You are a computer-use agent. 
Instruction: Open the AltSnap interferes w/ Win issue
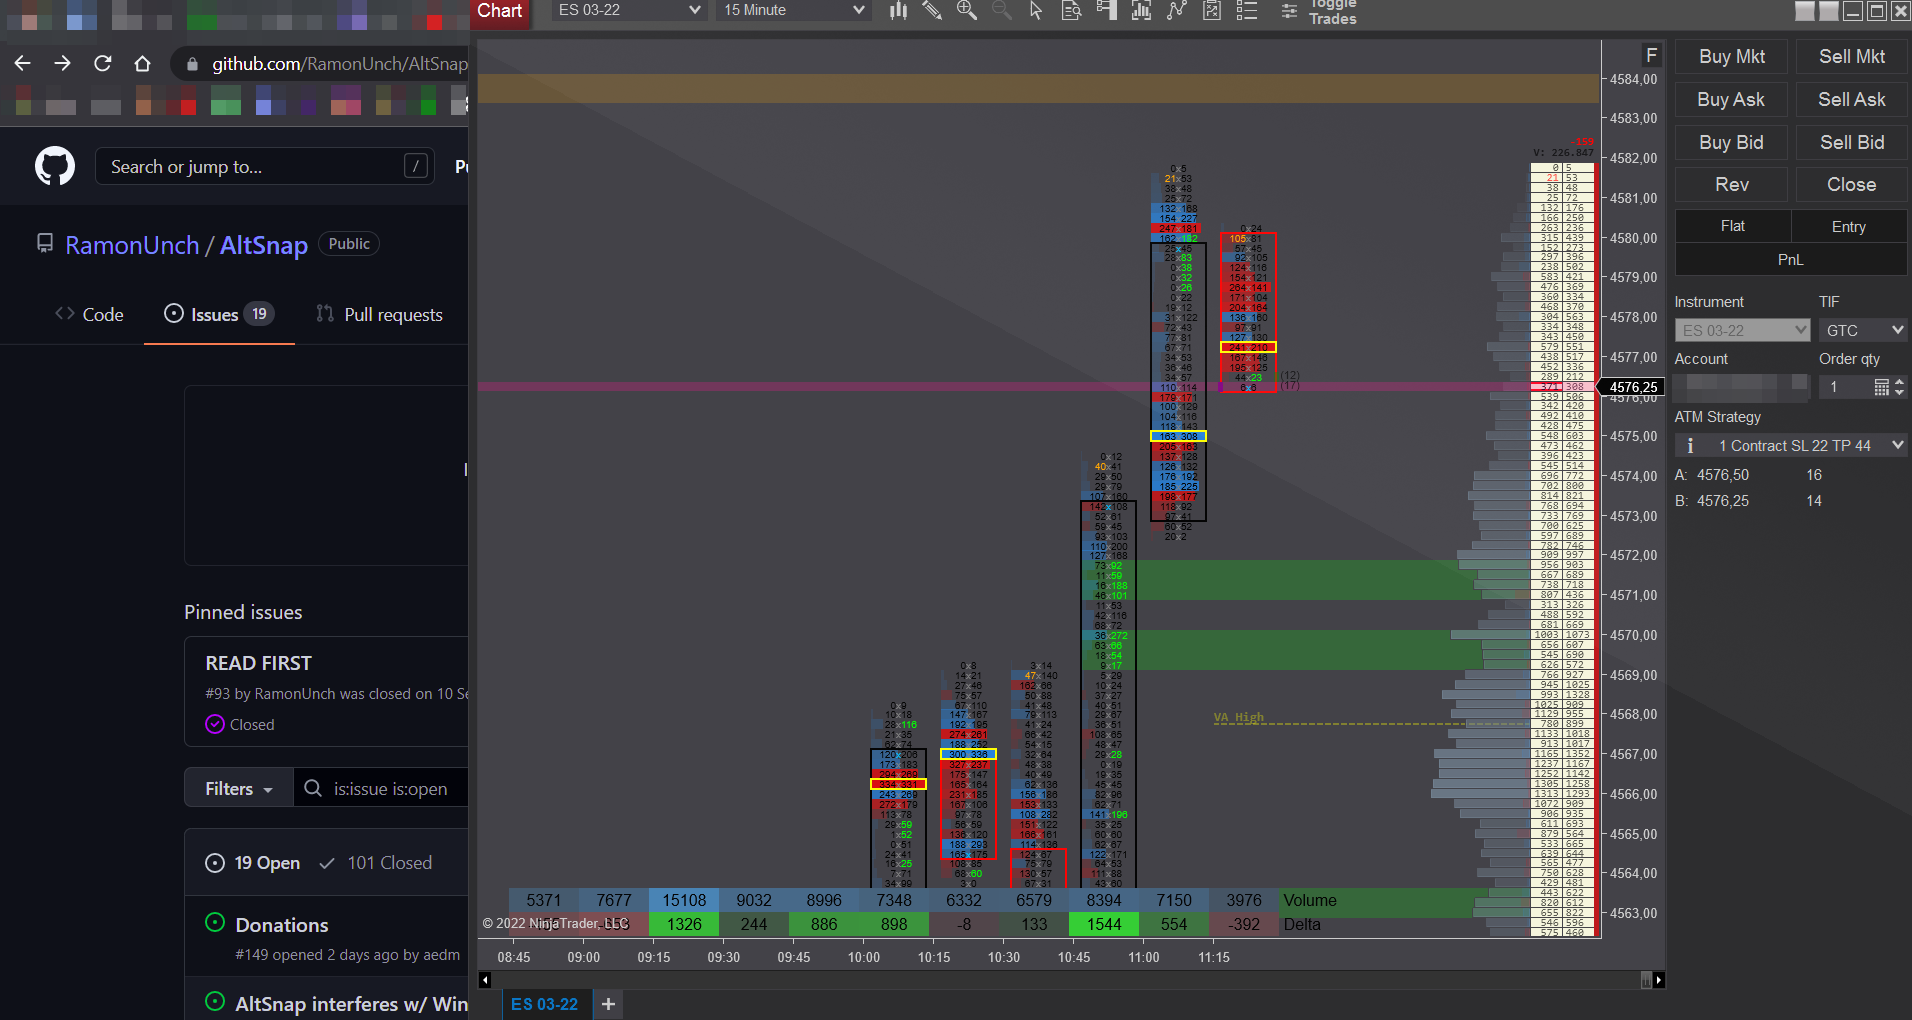351,1004
